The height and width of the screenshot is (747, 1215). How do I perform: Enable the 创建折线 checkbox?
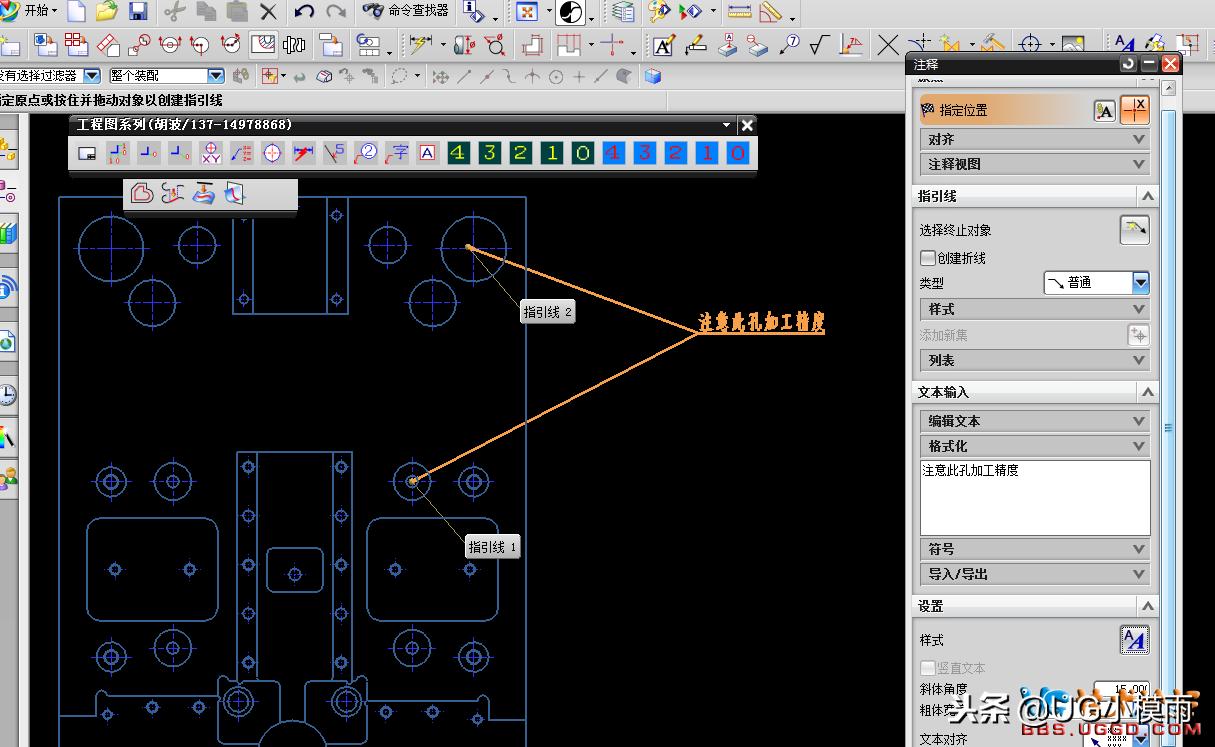(928, 258)
